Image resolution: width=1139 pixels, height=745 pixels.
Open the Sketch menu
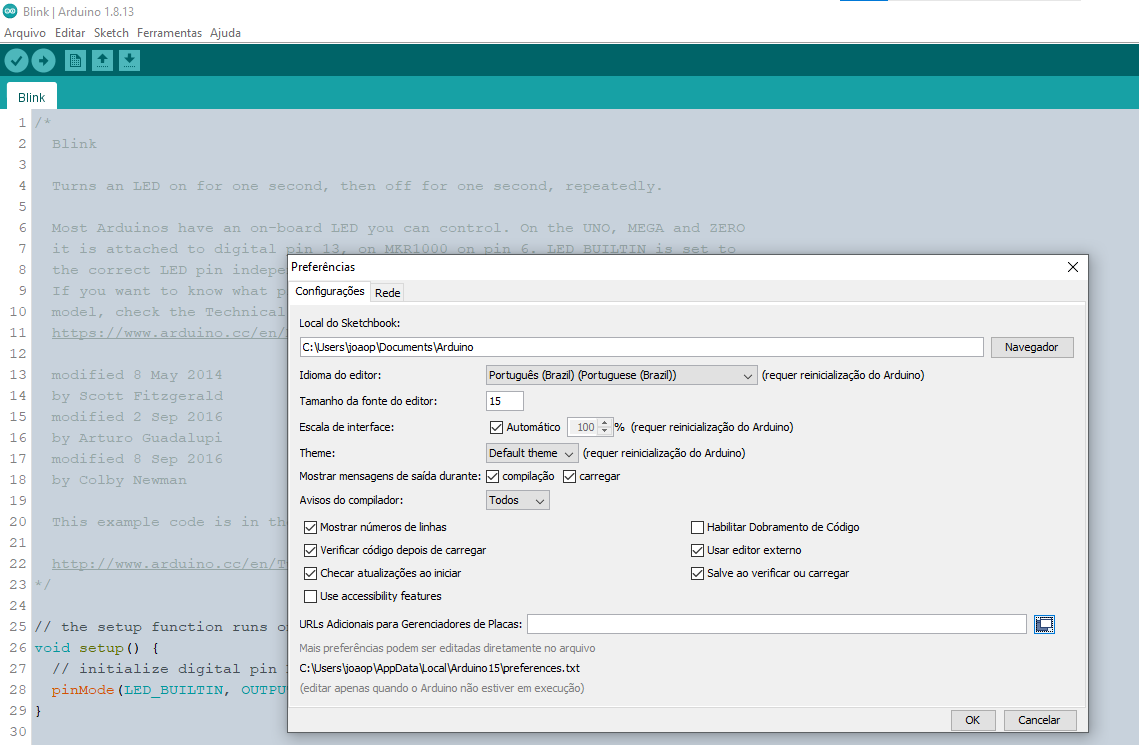111,33
